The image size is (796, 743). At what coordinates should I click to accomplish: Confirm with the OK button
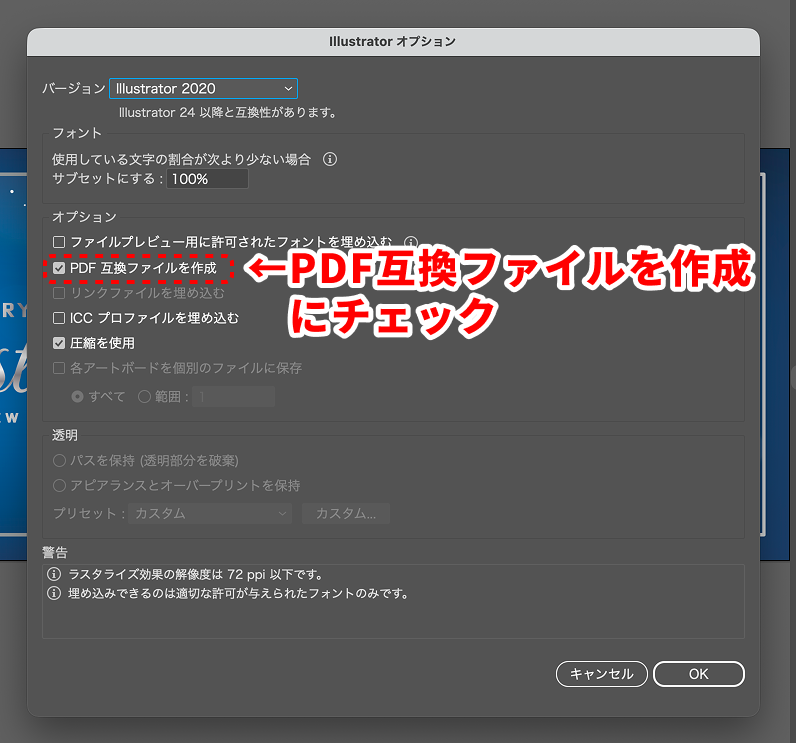pyautogui.click(x=699, y=674)
